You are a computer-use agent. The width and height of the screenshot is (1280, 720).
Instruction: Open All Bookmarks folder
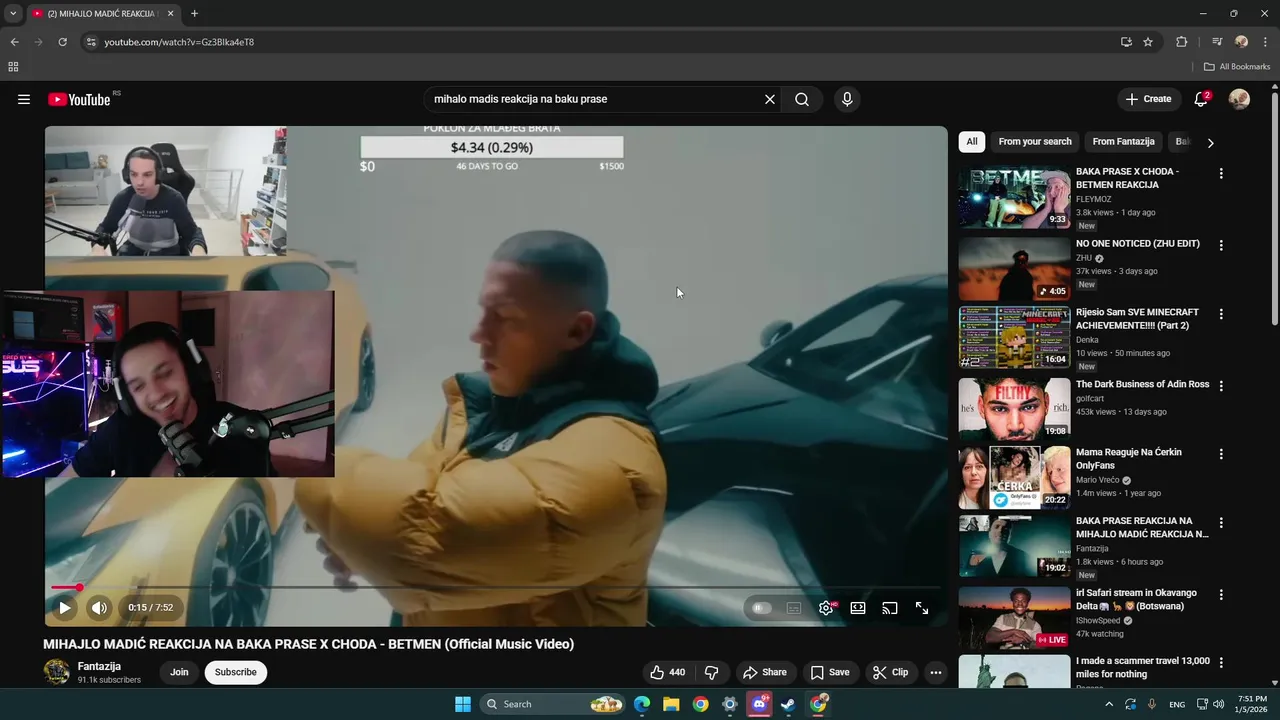click(1237, 67)
